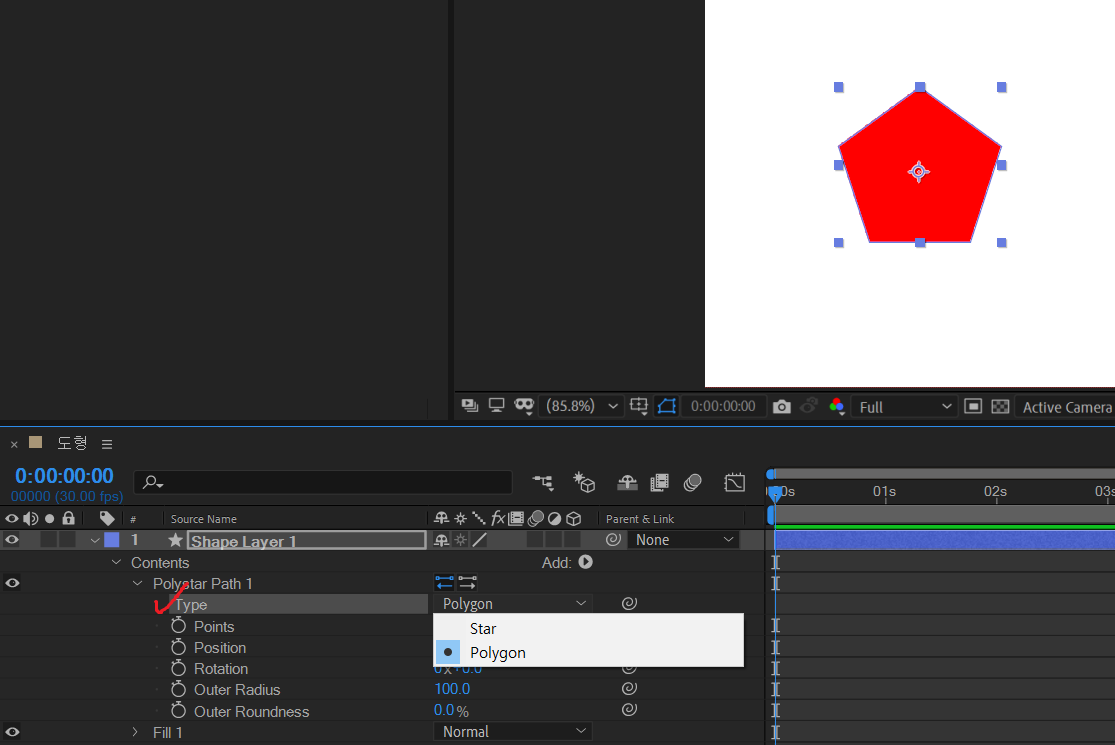Click the Draft 3D icon in timeline
The width and height of the screenshot is (1115, 745).
584,483
